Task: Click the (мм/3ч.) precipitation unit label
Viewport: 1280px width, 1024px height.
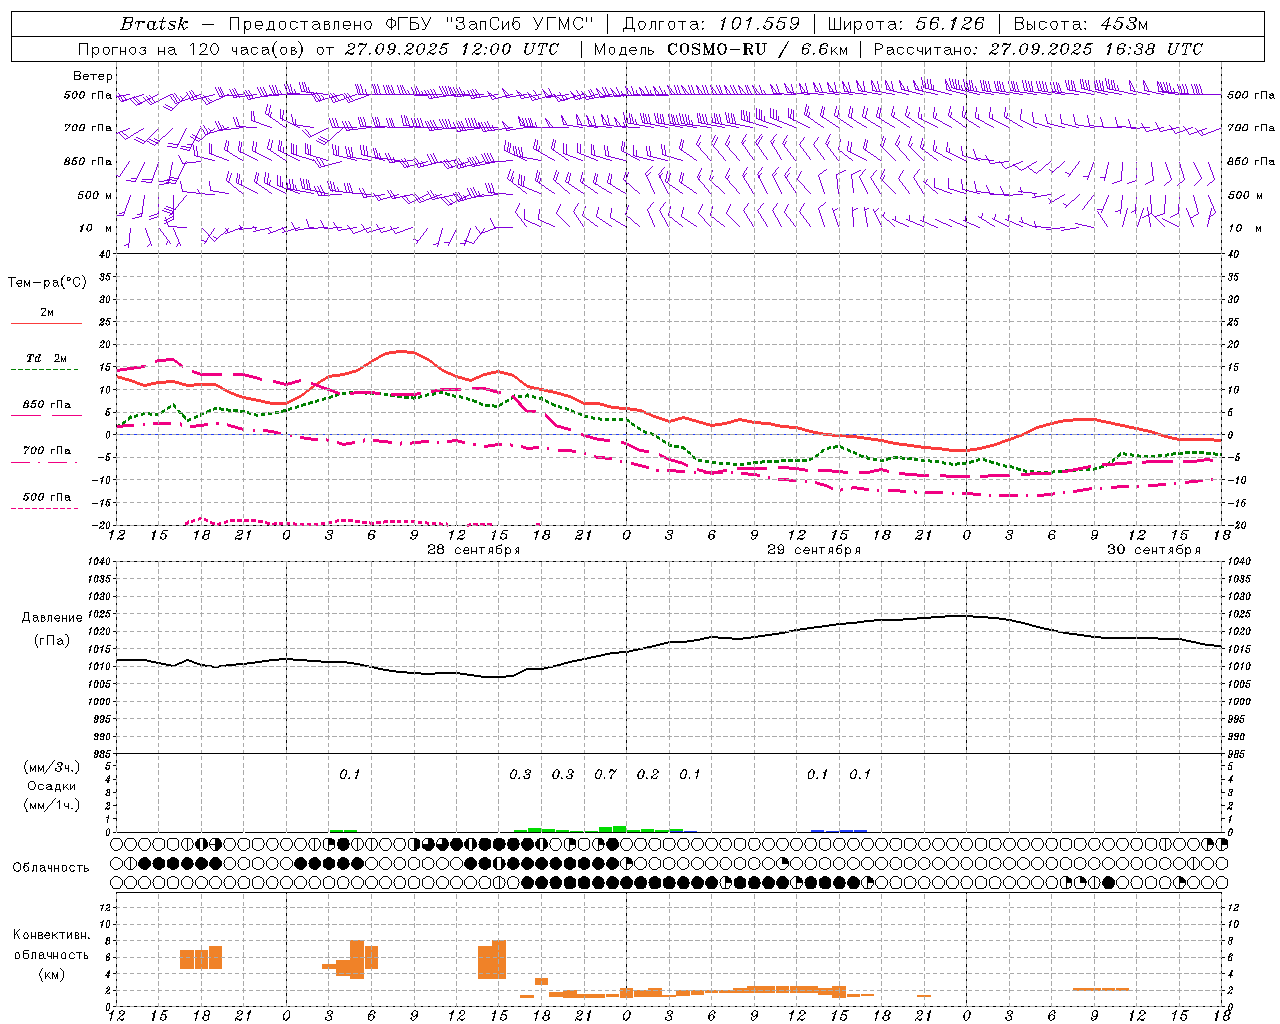Action: click(52, 767)
